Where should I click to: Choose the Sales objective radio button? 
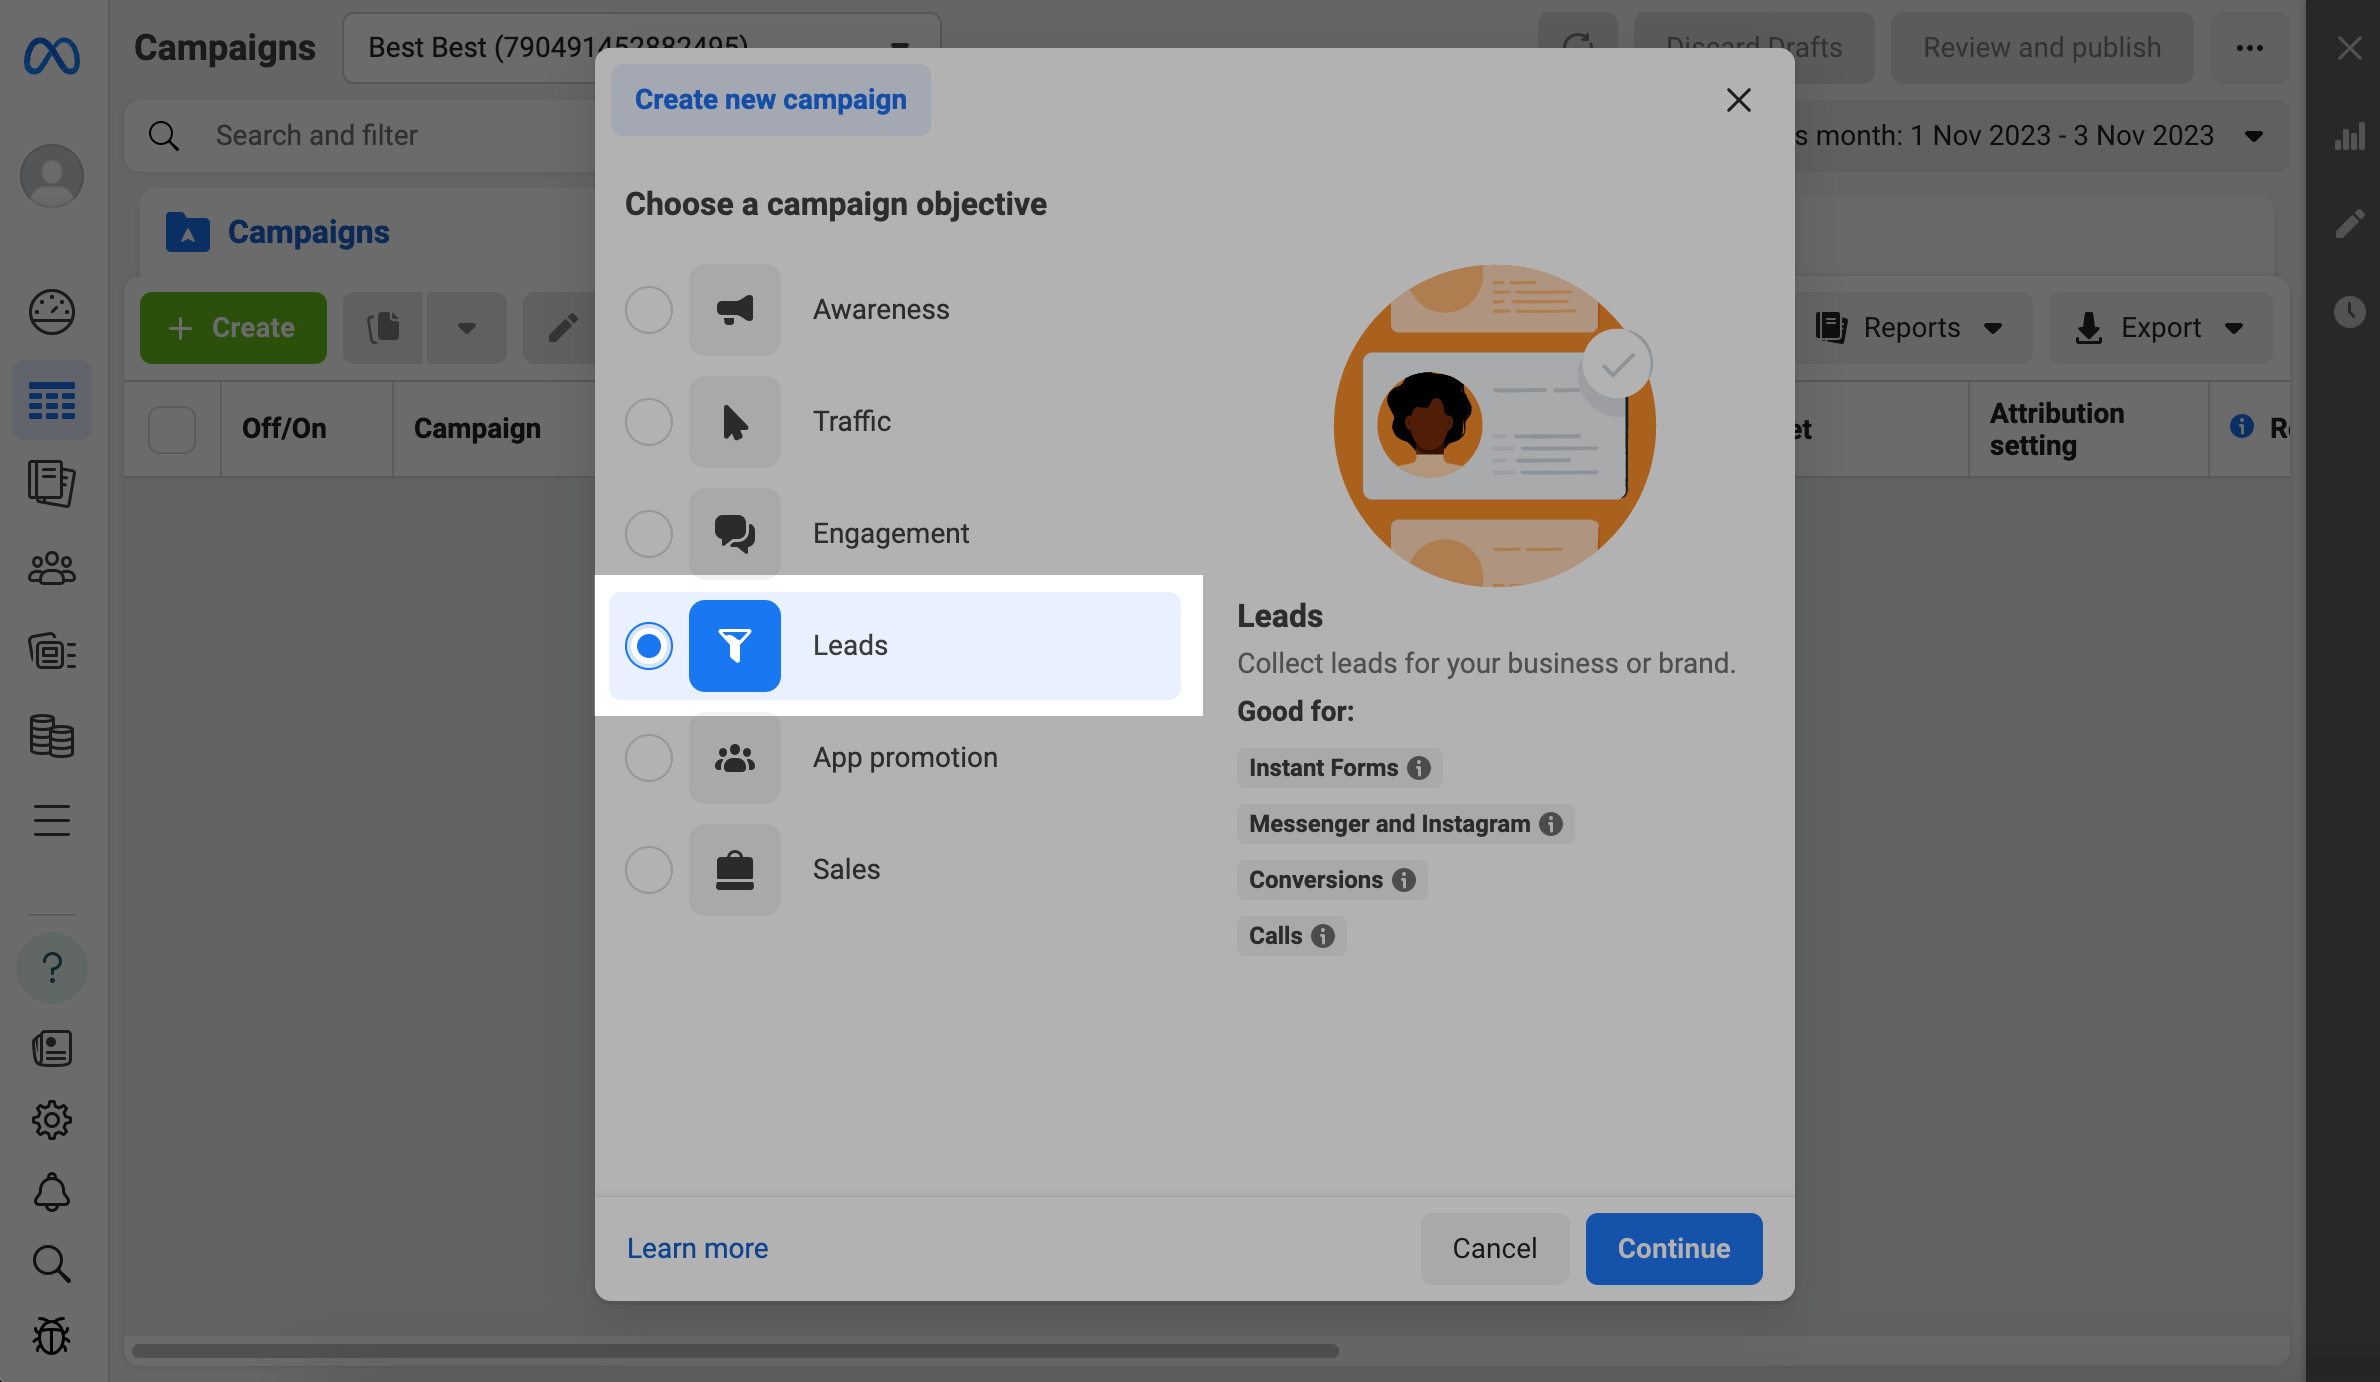click(649, 870)
